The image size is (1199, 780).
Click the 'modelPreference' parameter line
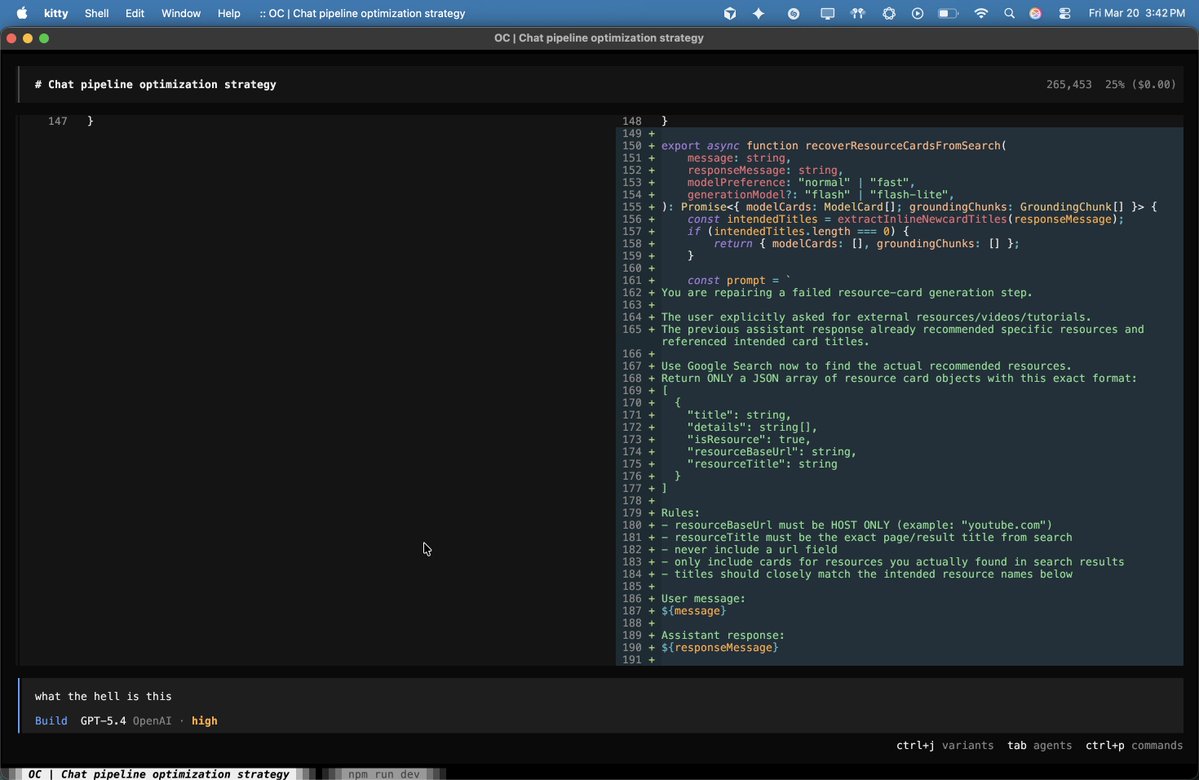click(x=801, y=182)
